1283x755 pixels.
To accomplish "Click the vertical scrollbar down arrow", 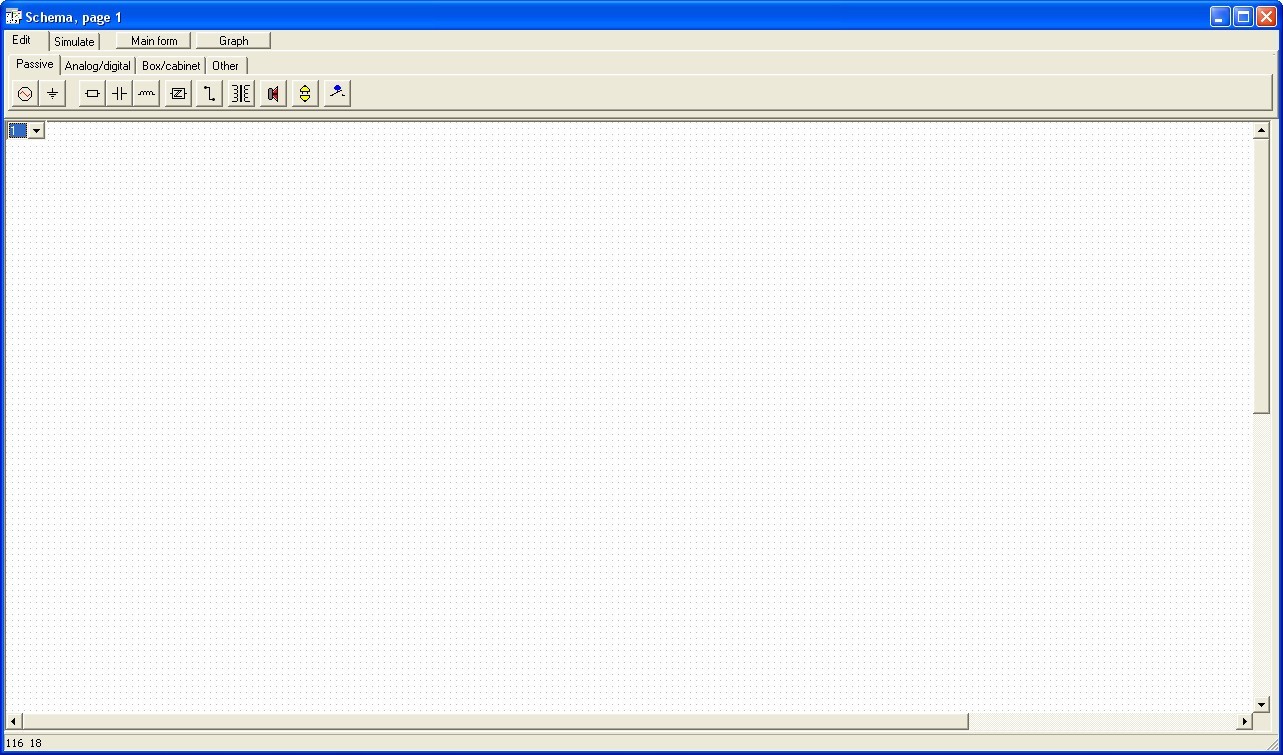I will (x=1261, y=705).
